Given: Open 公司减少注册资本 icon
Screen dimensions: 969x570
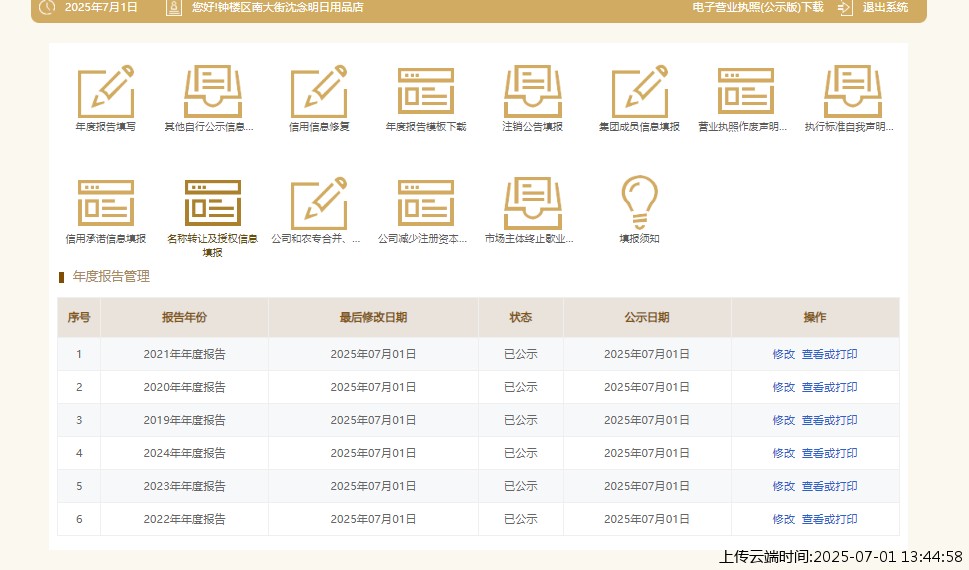Looking at the screenshot, I should coord(426,203).
